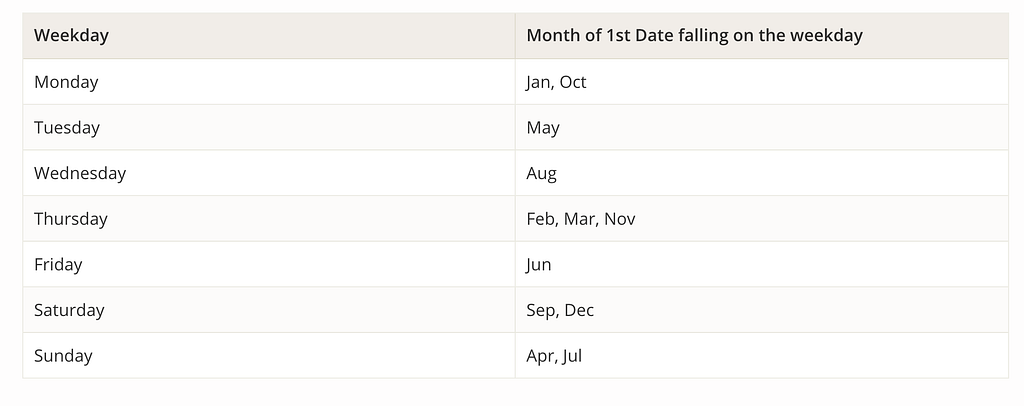
Task: Click the word Jul in Sunday row
Action: pos(571,356)
